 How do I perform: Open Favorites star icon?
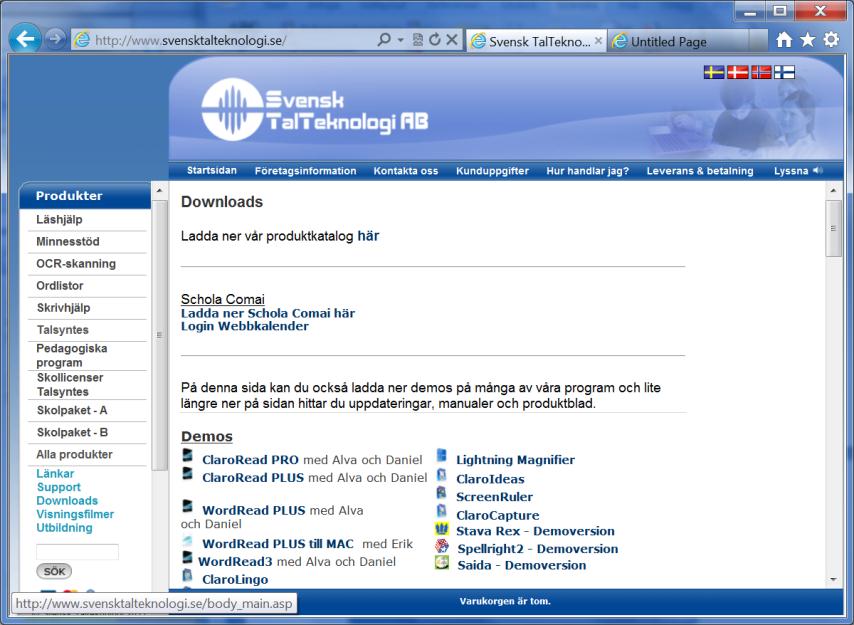point(808,39)
